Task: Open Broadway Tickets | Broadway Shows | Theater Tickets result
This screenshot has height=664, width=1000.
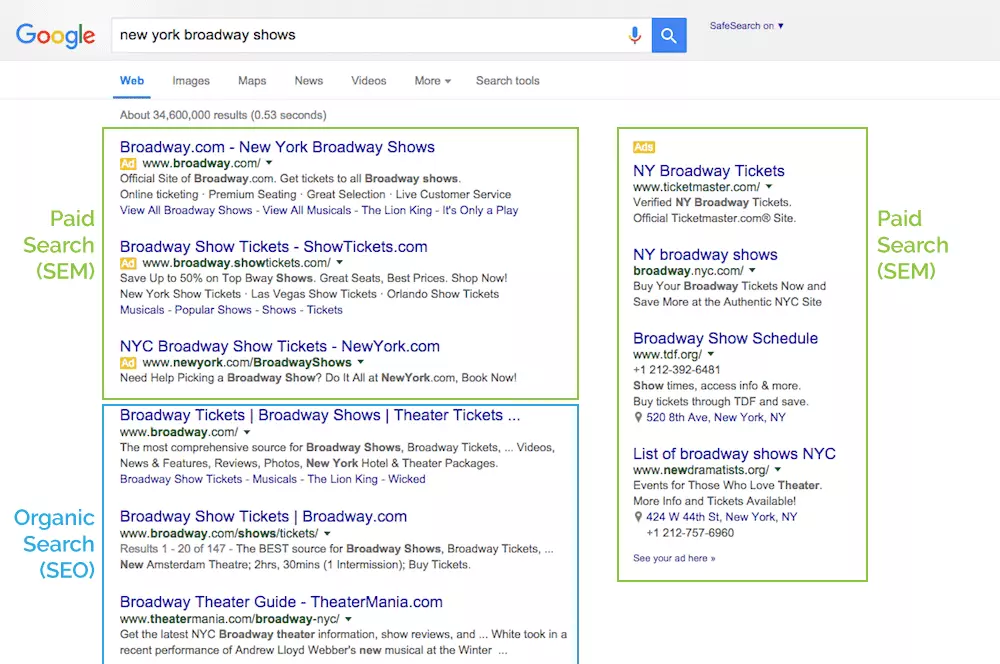Action: click(x=320, y=415)
